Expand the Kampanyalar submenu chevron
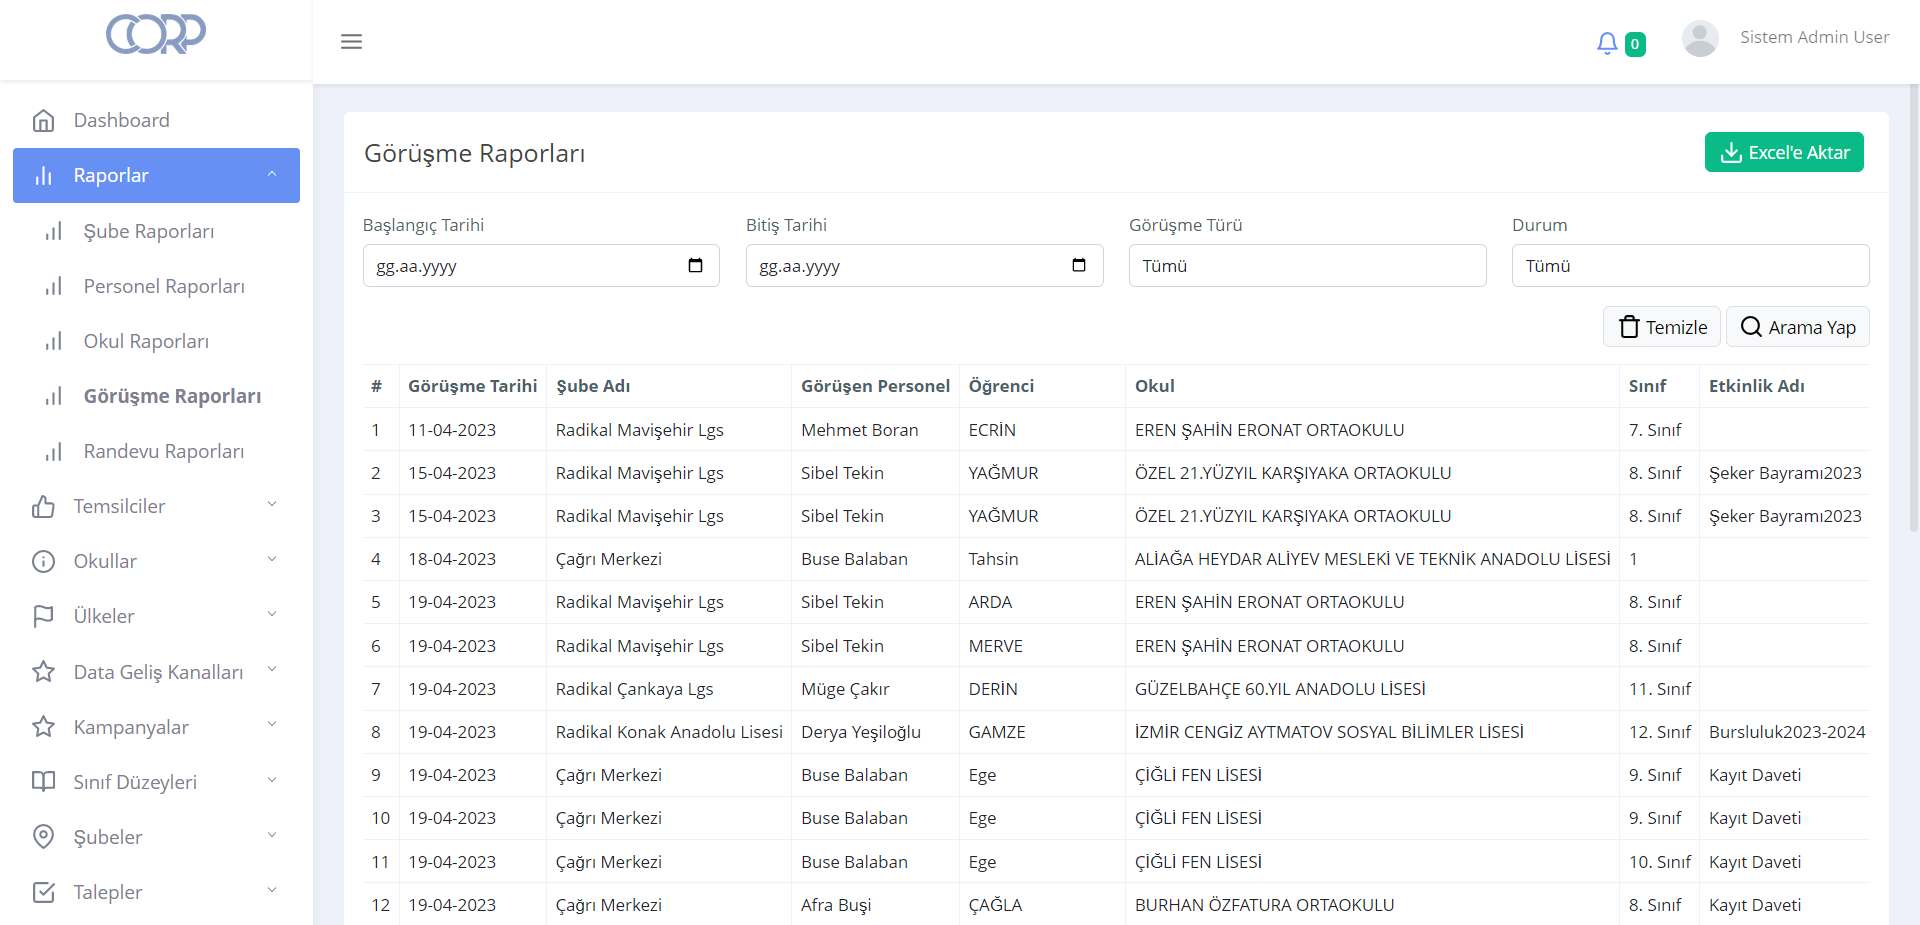The image size is (1920, 925). 272,725
